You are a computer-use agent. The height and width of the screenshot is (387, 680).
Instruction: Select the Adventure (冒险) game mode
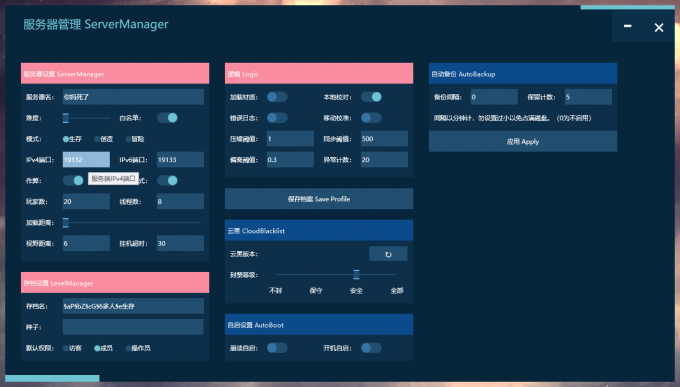tap(135, 139)
